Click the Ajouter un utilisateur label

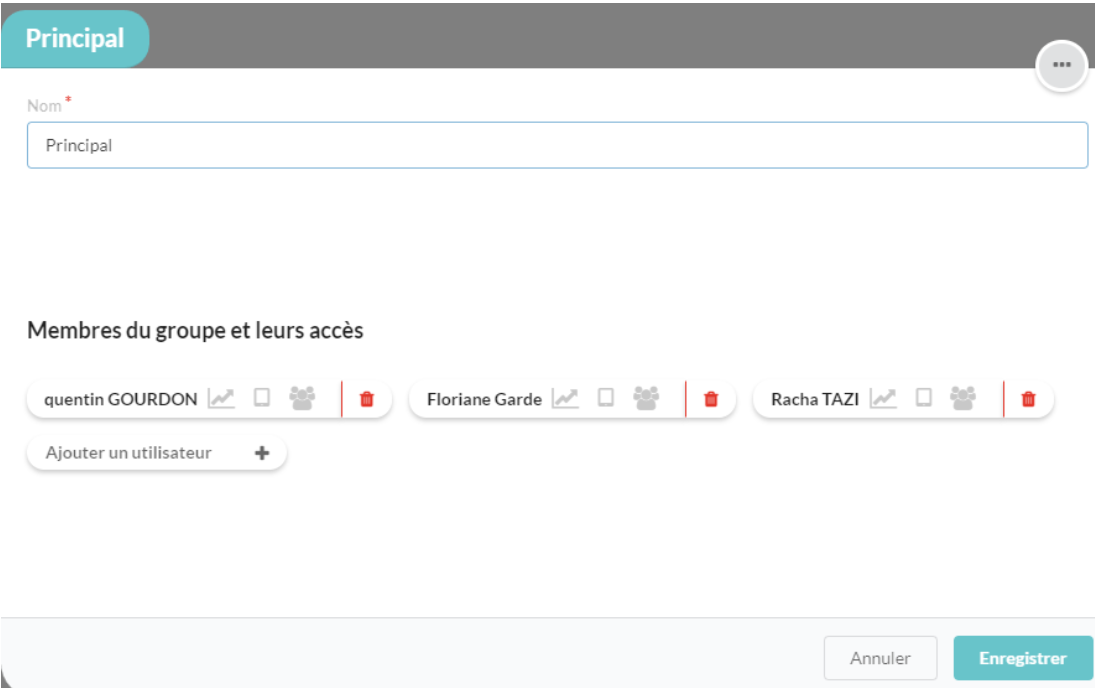coord(128,453)
